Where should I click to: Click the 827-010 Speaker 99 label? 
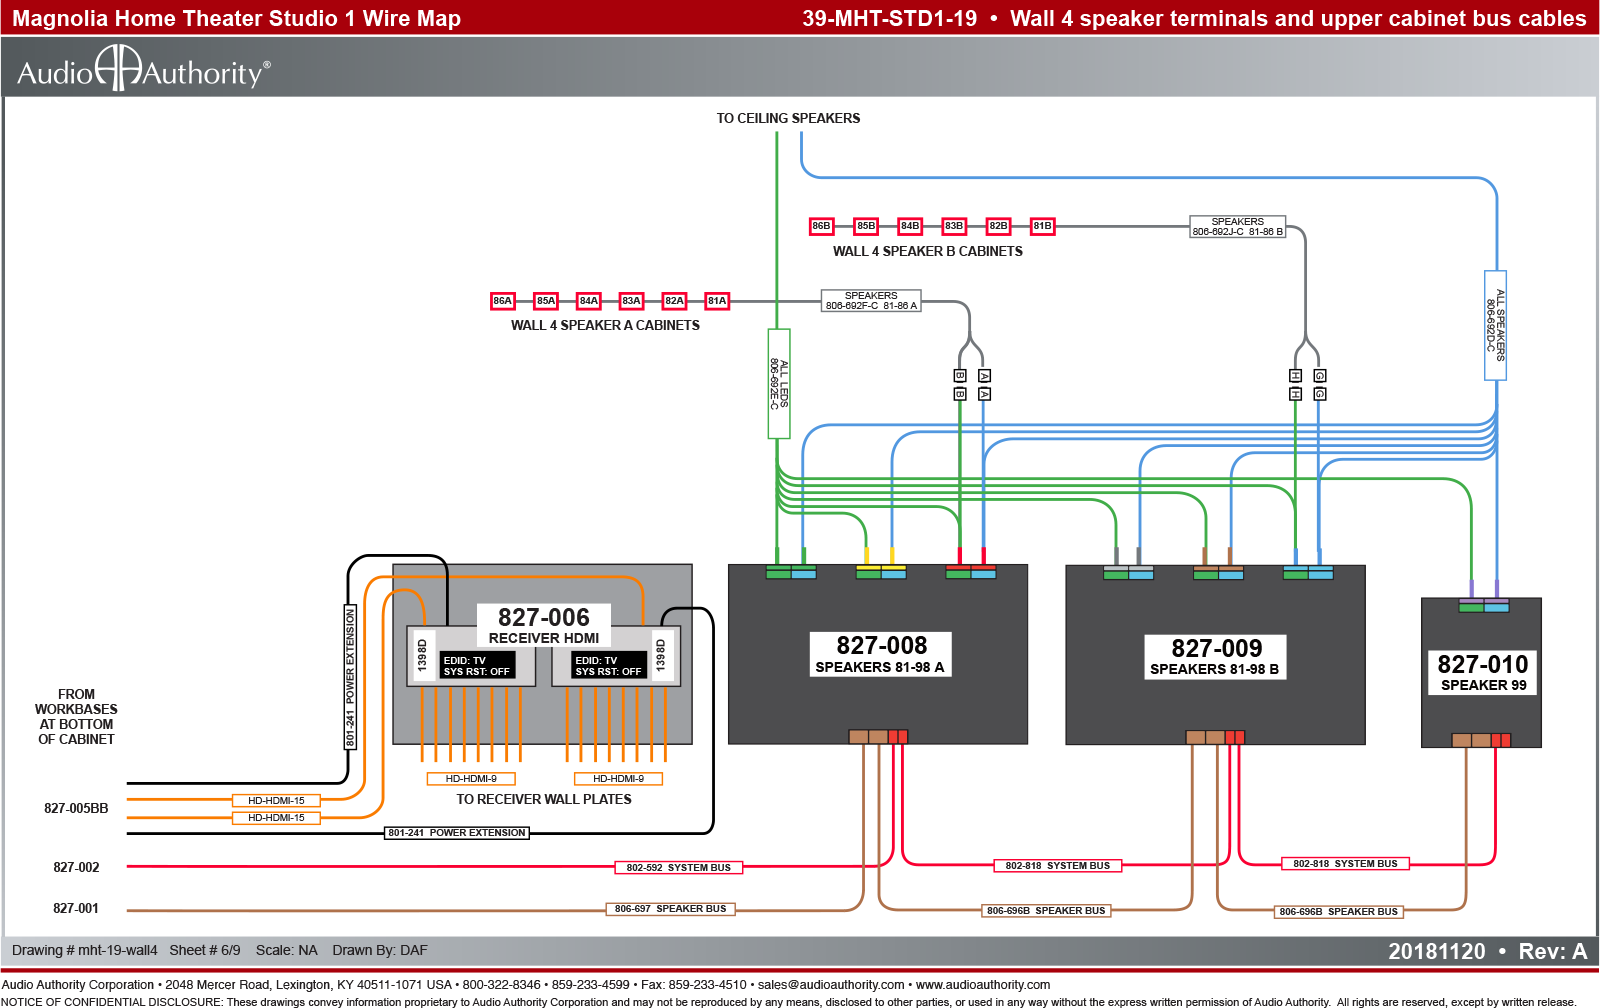[1483, 672]
